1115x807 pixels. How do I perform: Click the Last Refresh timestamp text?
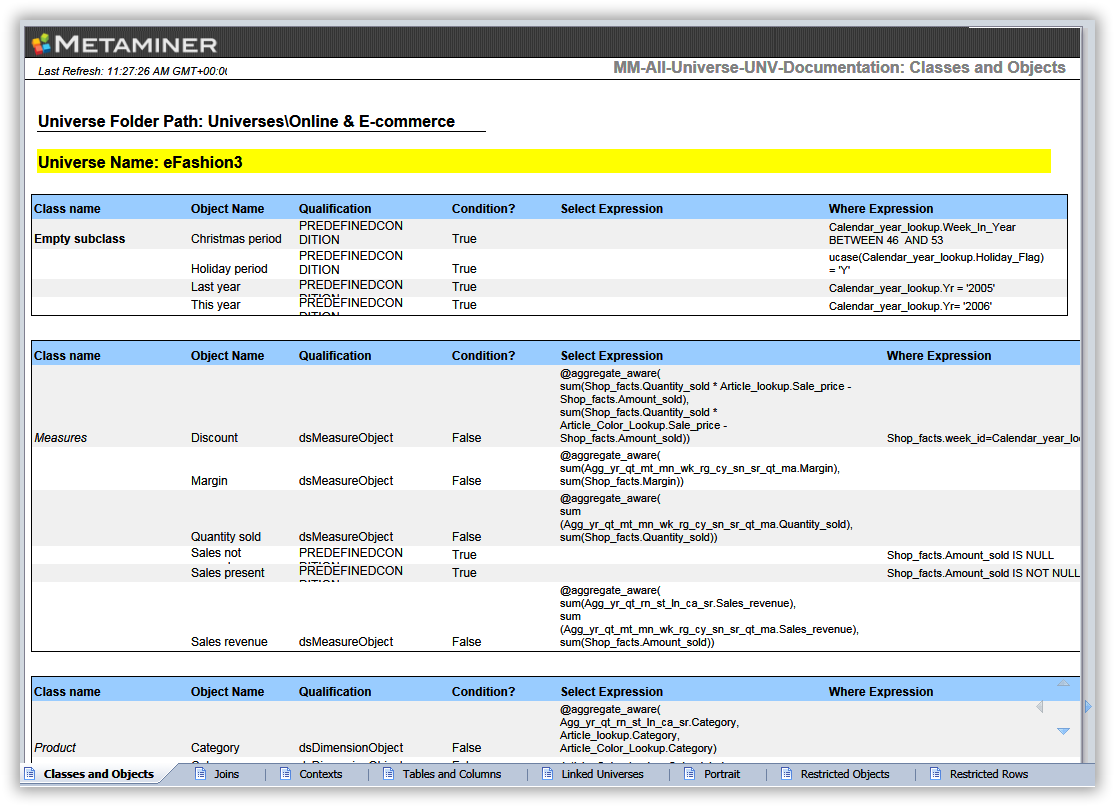tap(132, 71)
